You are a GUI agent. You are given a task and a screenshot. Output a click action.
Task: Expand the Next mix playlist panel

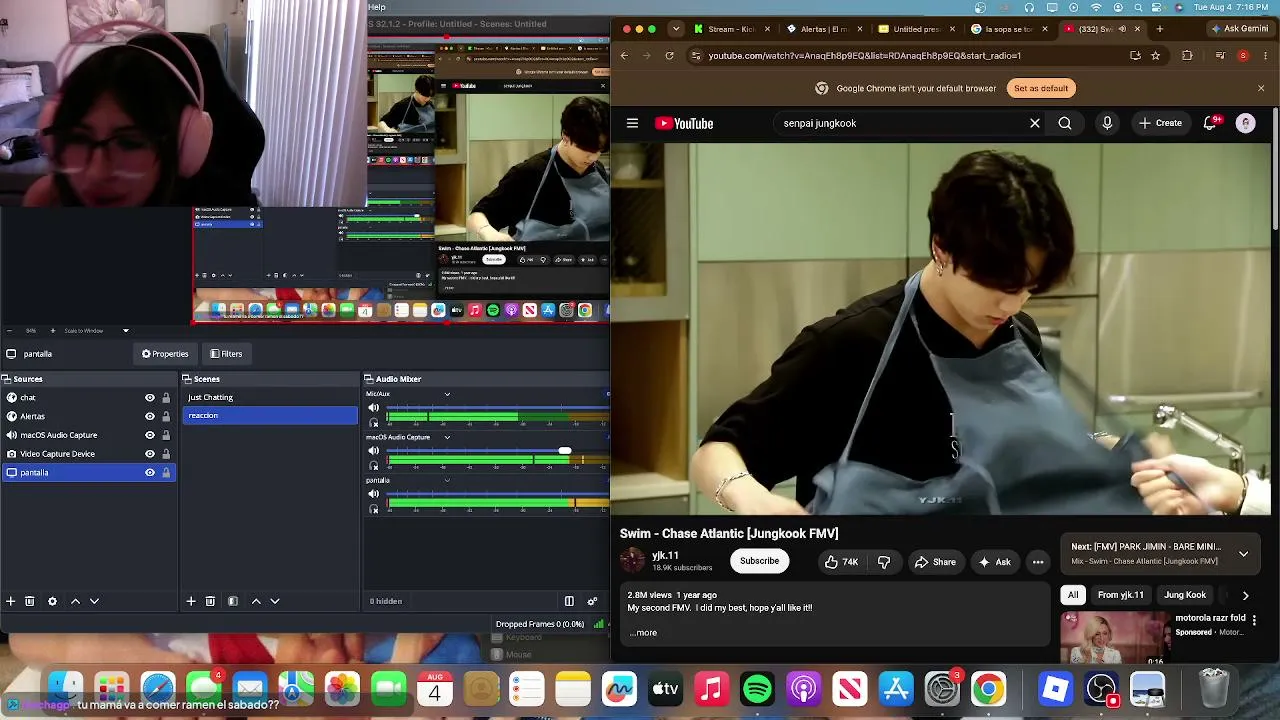pyautogui.click(x=1243, y=553)
